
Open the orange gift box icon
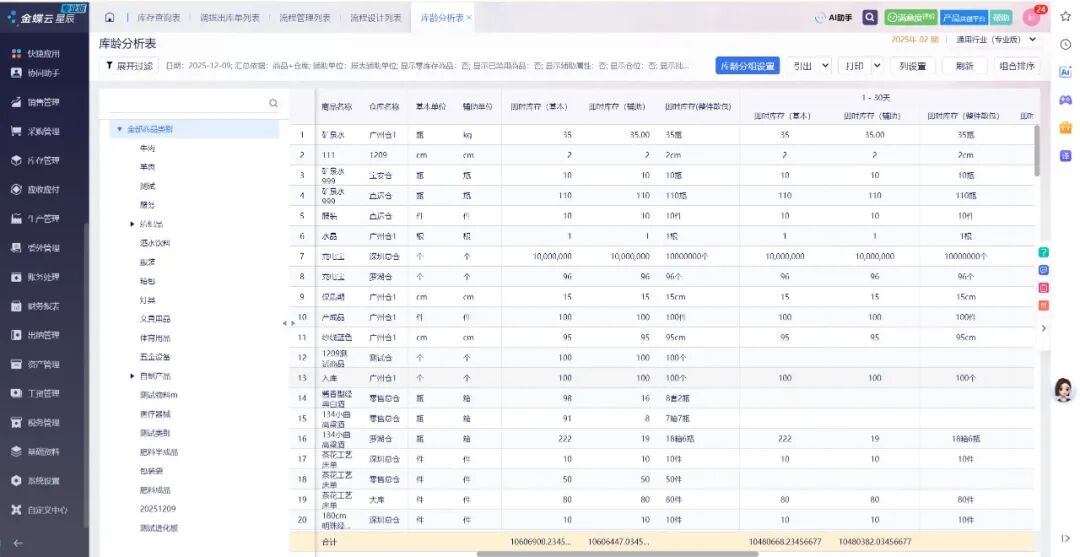point(1066,127)
